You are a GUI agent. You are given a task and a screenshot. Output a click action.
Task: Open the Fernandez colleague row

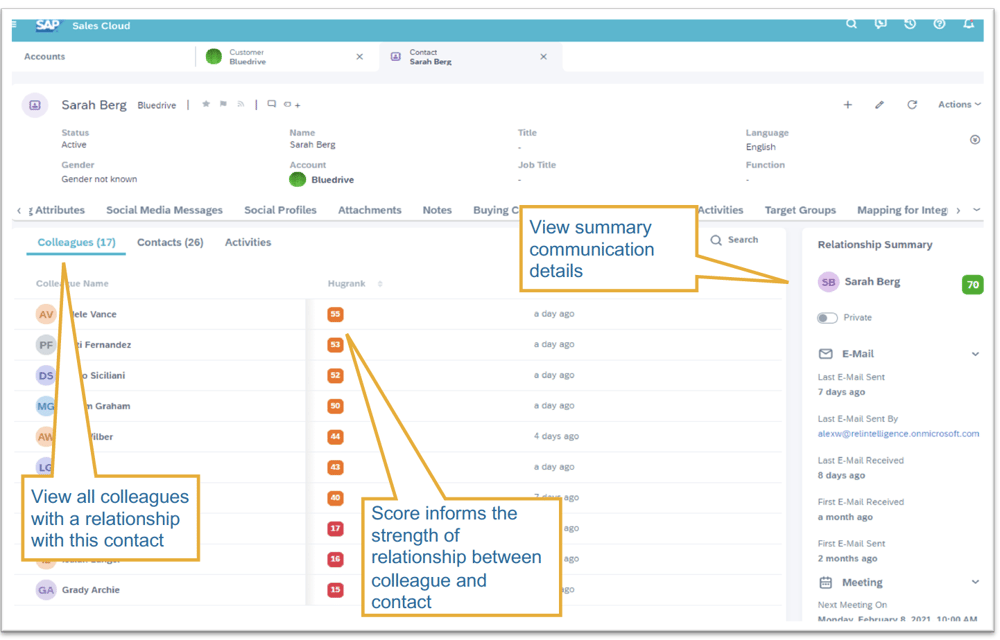tap(399, 345)
